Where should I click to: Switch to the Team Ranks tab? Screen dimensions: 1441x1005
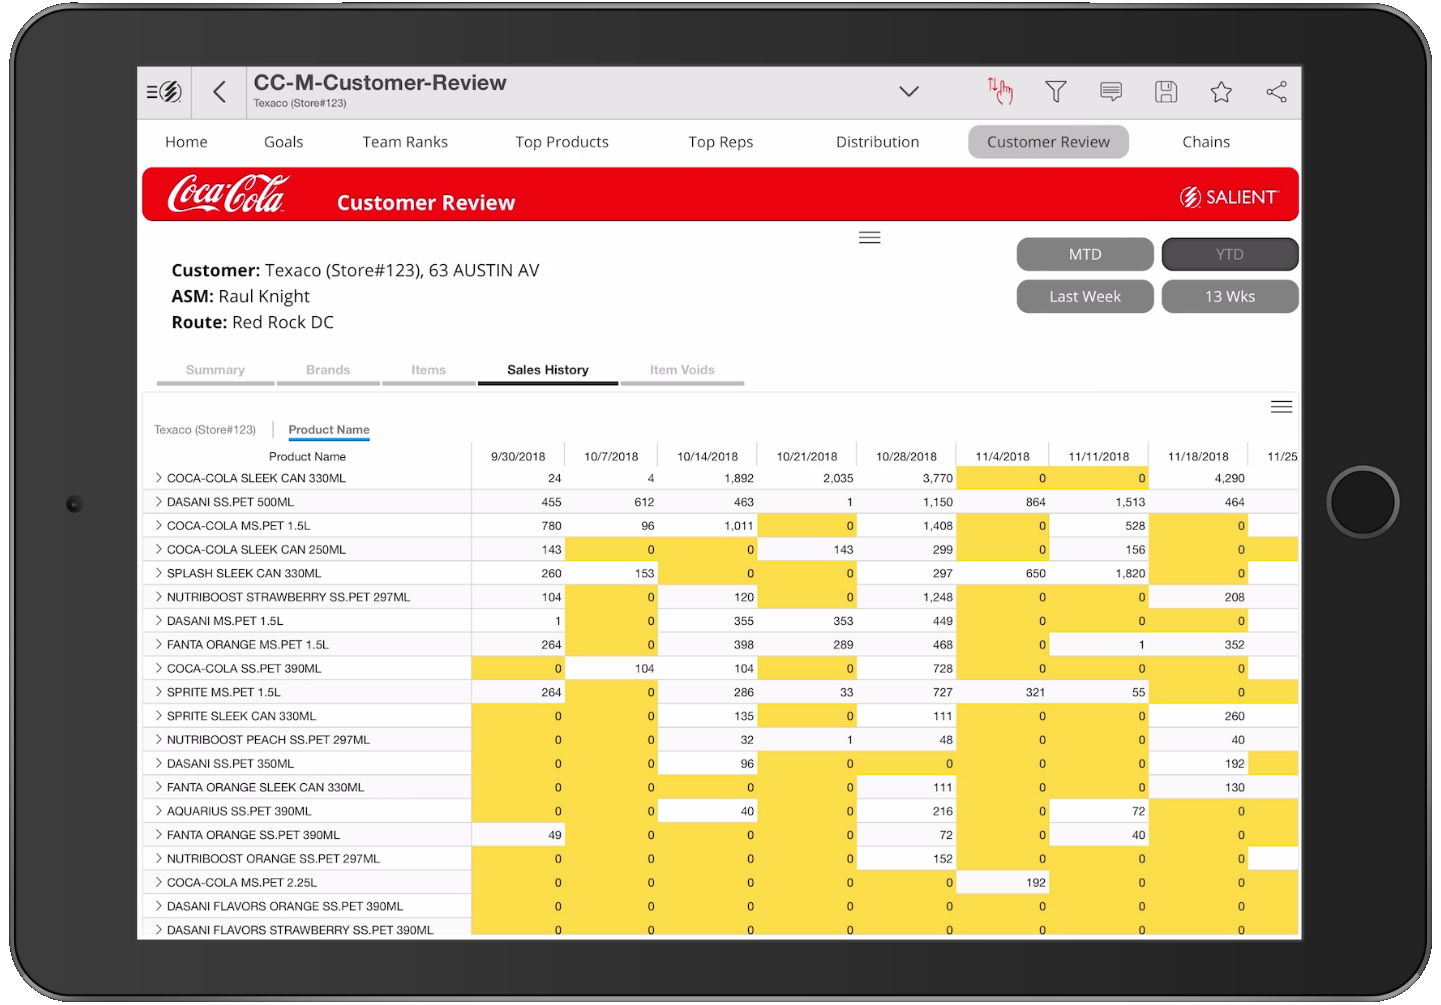coord(405,142)
